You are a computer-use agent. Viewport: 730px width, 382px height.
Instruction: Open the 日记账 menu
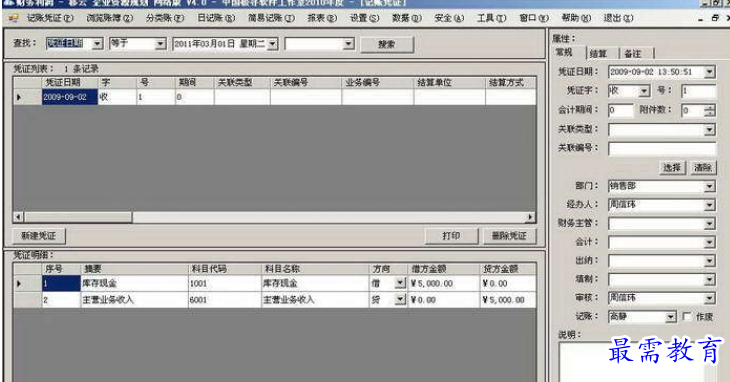[x=216, y=18]
